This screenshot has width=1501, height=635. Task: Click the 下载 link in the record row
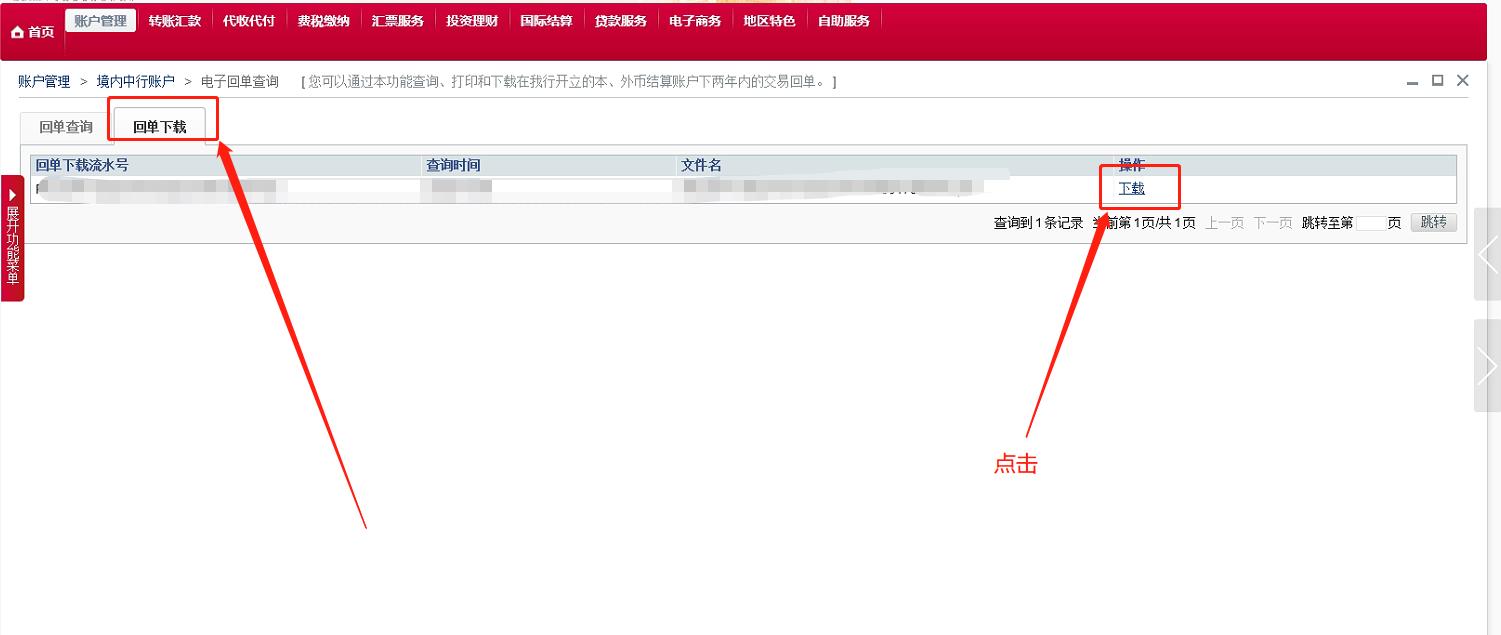coord(1133,189)
